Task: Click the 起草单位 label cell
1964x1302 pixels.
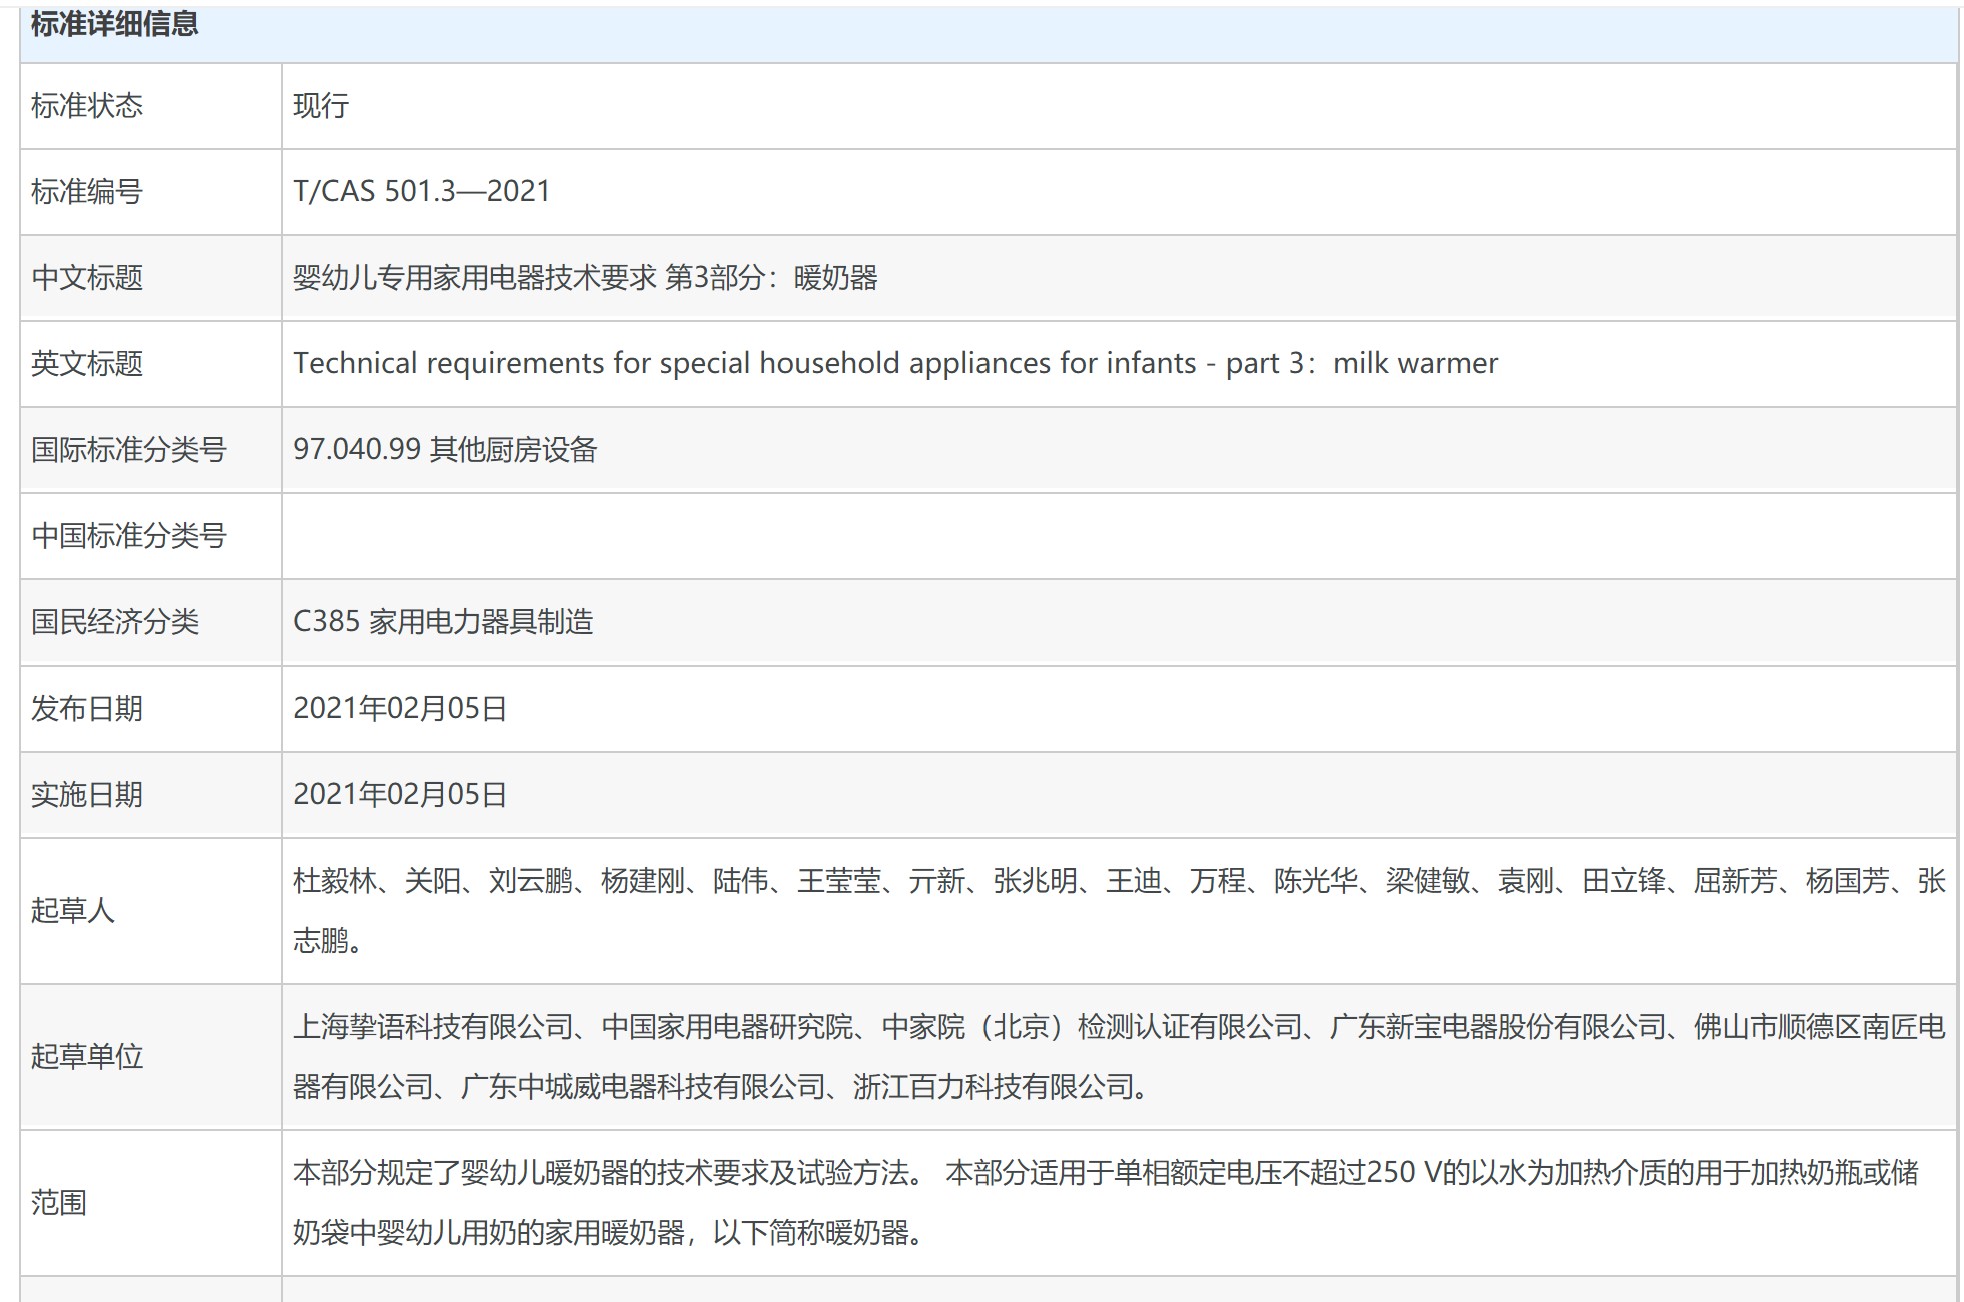Action: (x=87, y=1057)
